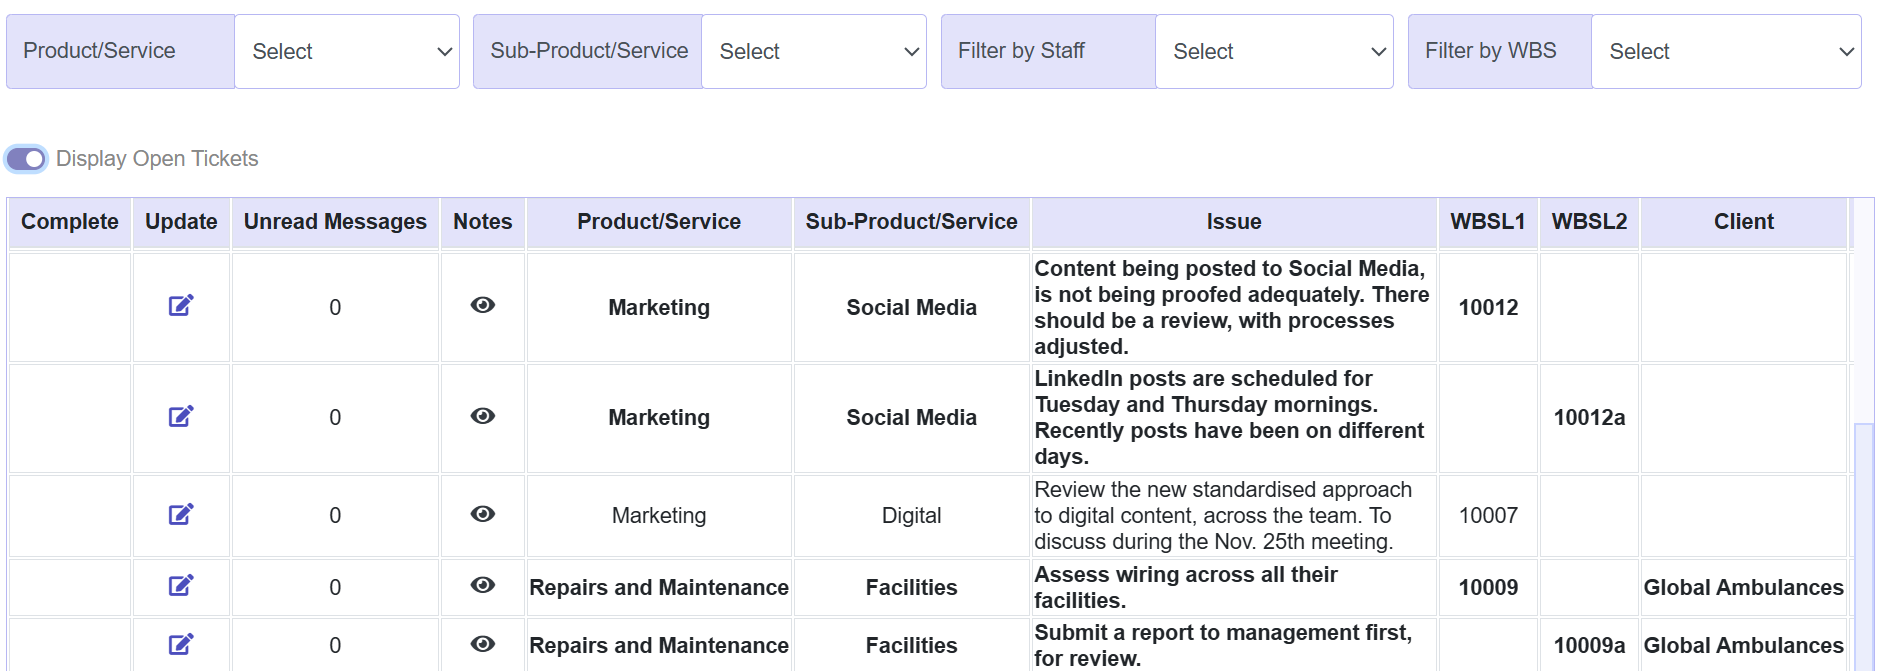Sort by the Issue column header

[x=1233, y=222]
